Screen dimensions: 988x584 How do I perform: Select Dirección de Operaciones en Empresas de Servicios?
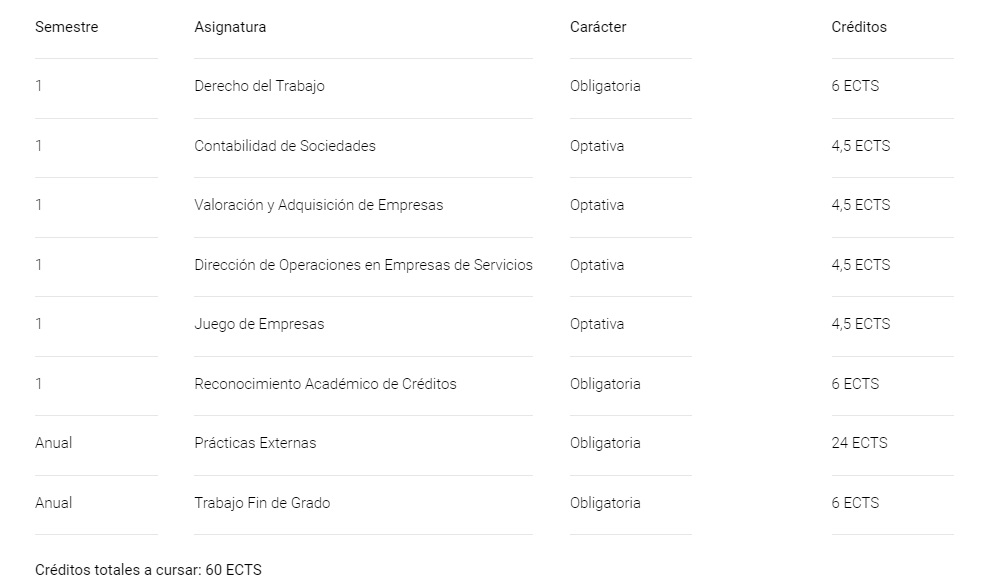[363, 265]
